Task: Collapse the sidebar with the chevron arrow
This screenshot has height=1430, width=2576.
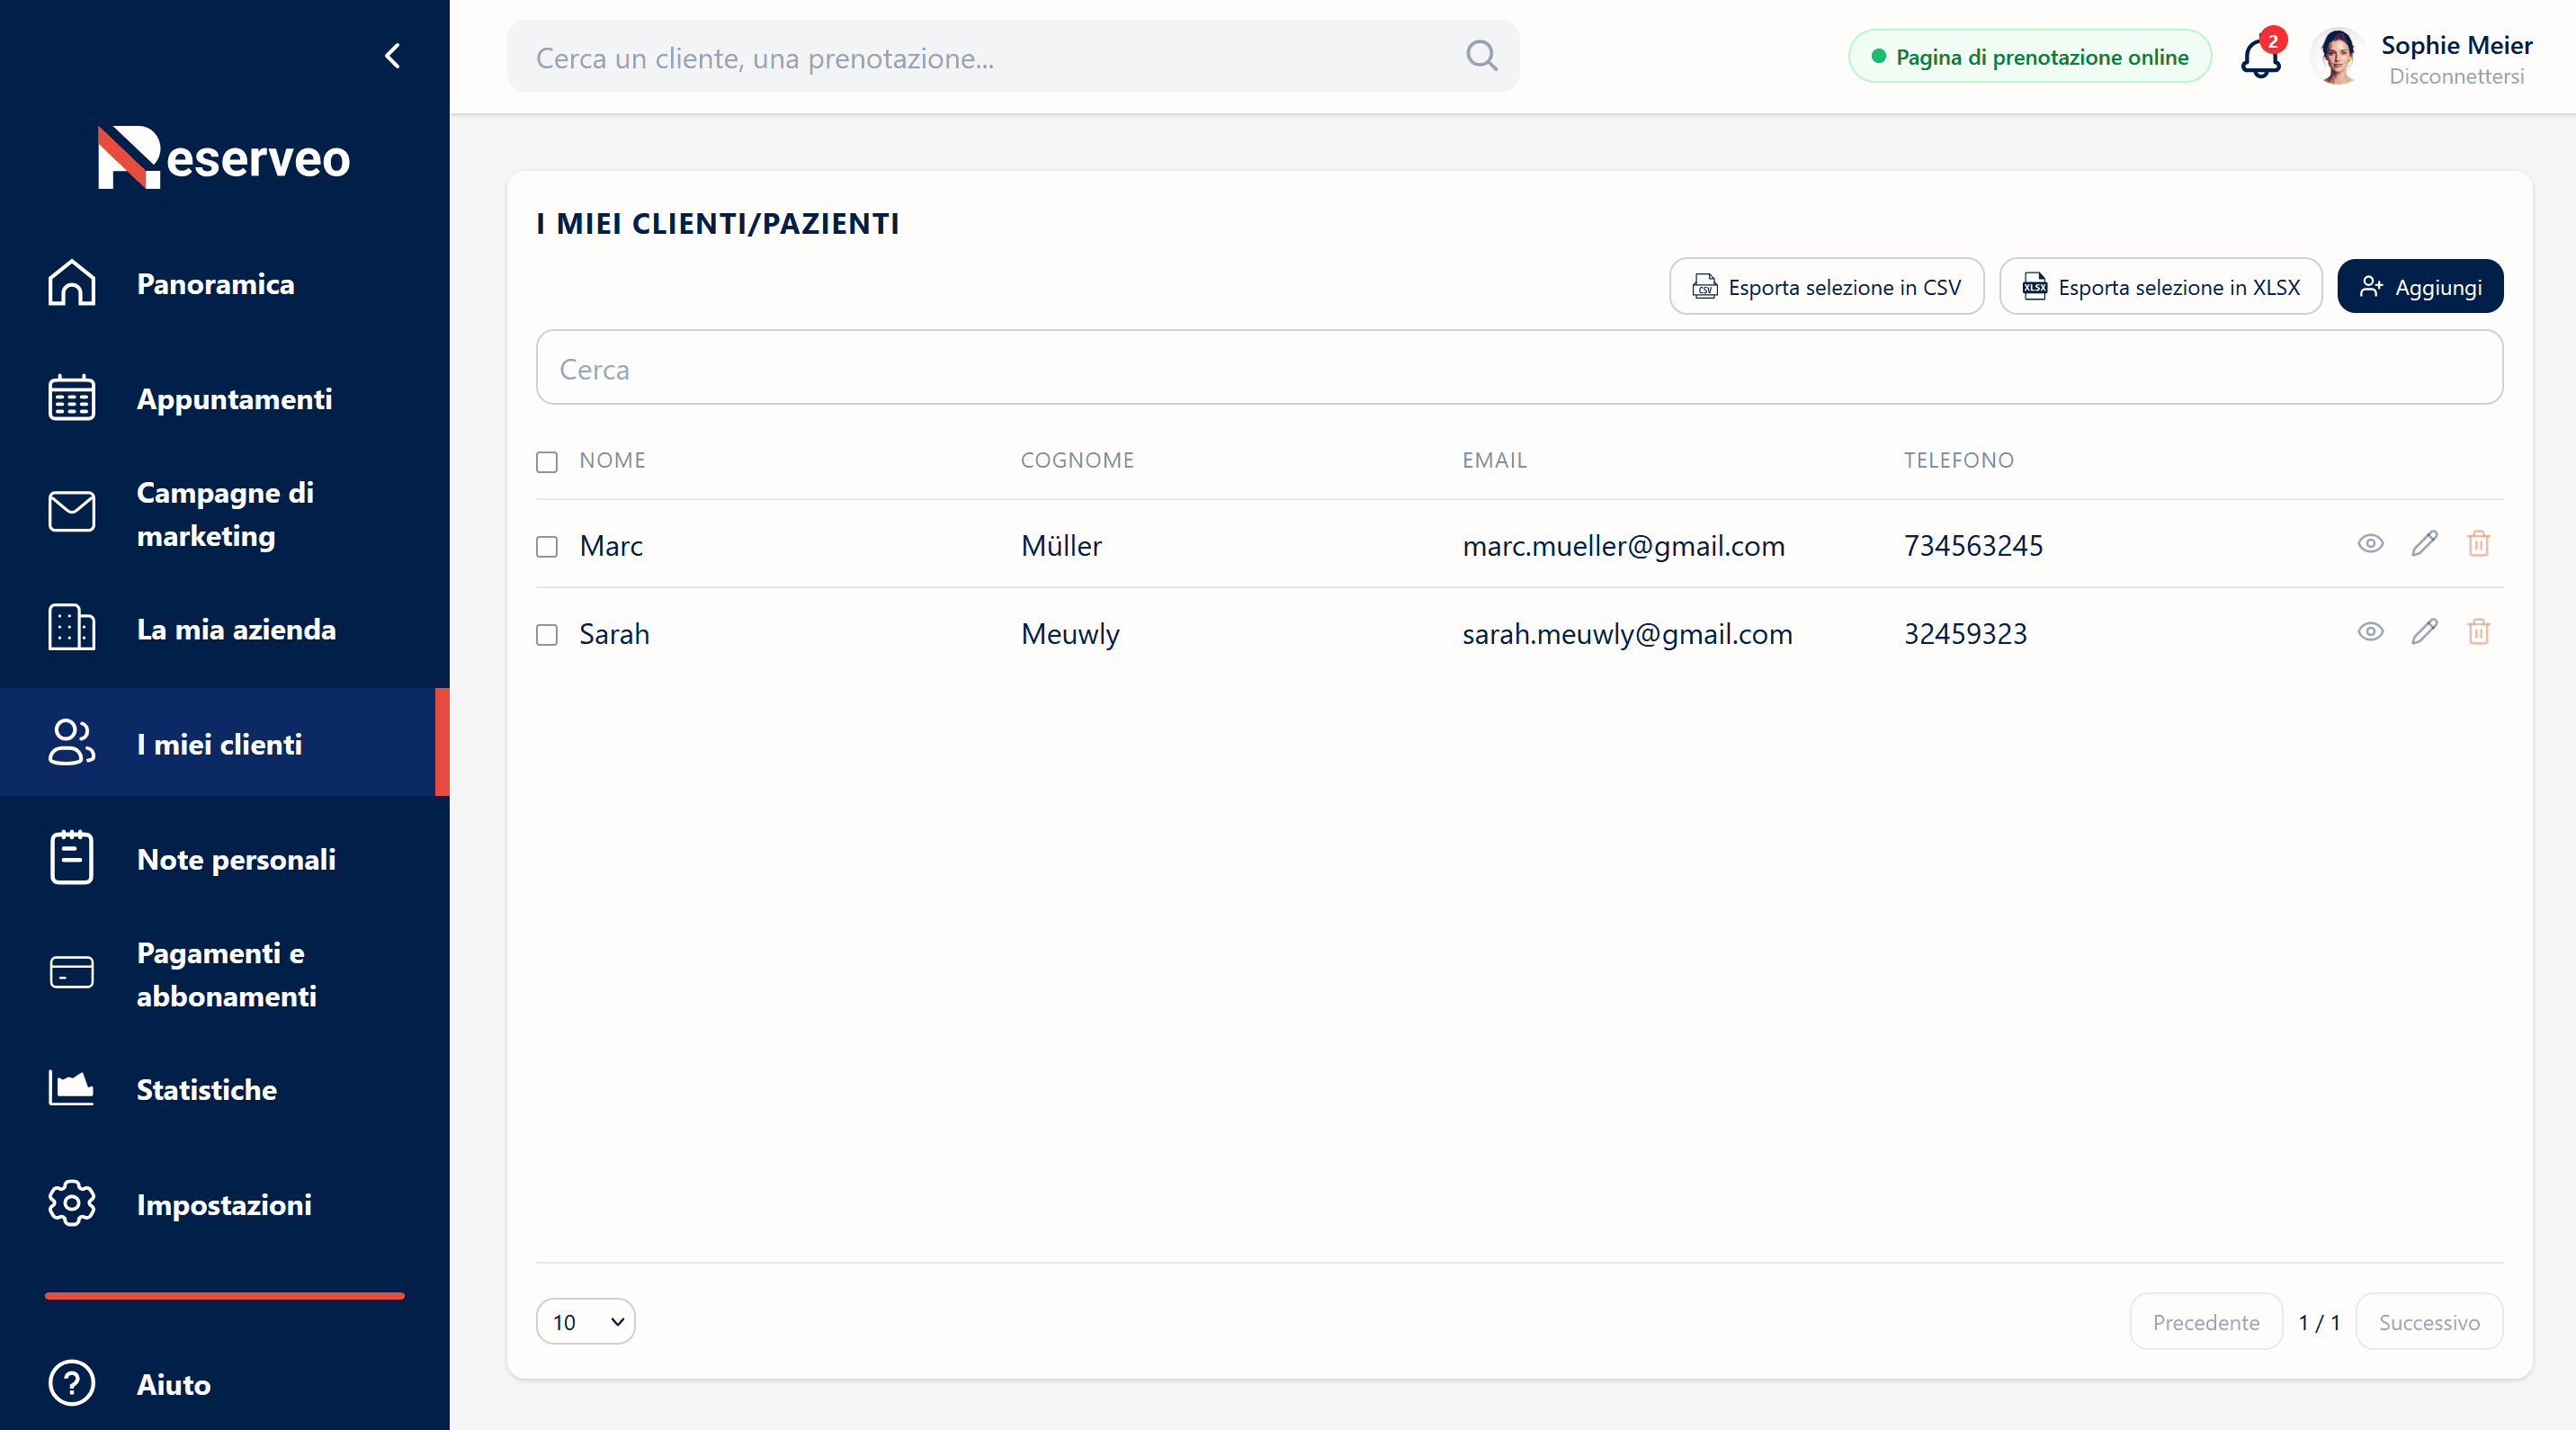Action: [x=393, y=56]
